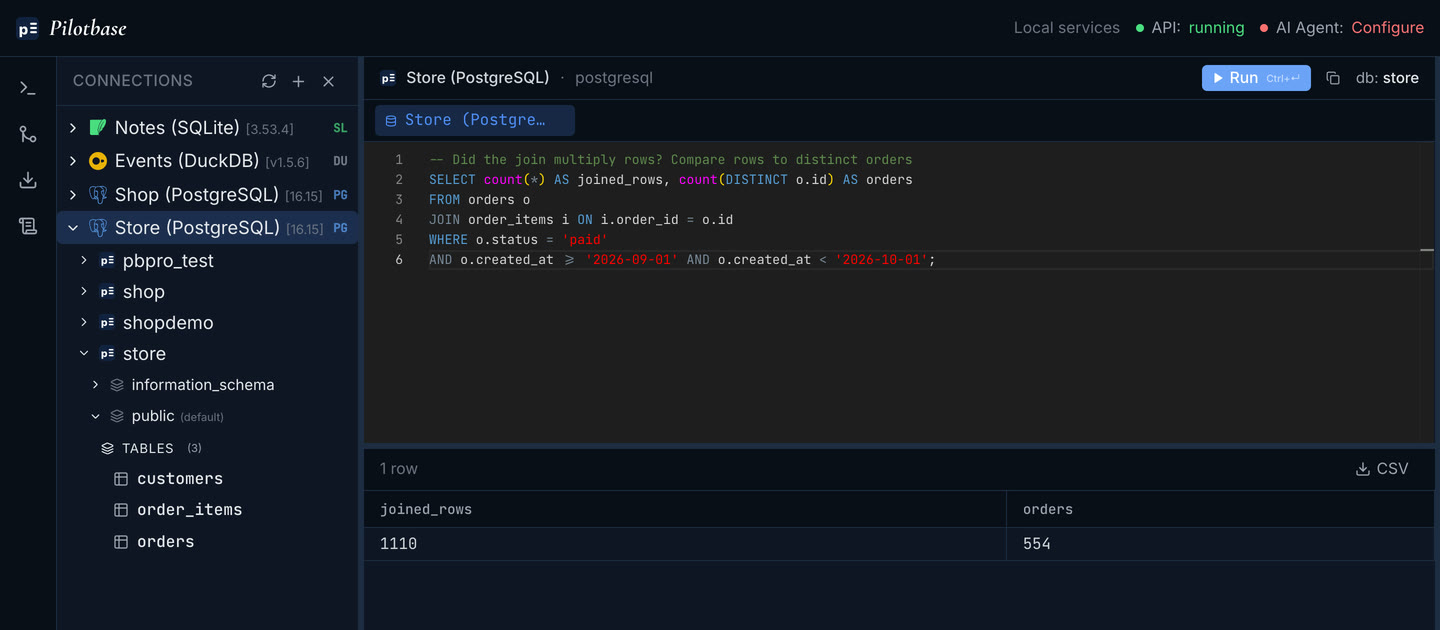Click the Pilotbase logo

(x=72, y=28)
